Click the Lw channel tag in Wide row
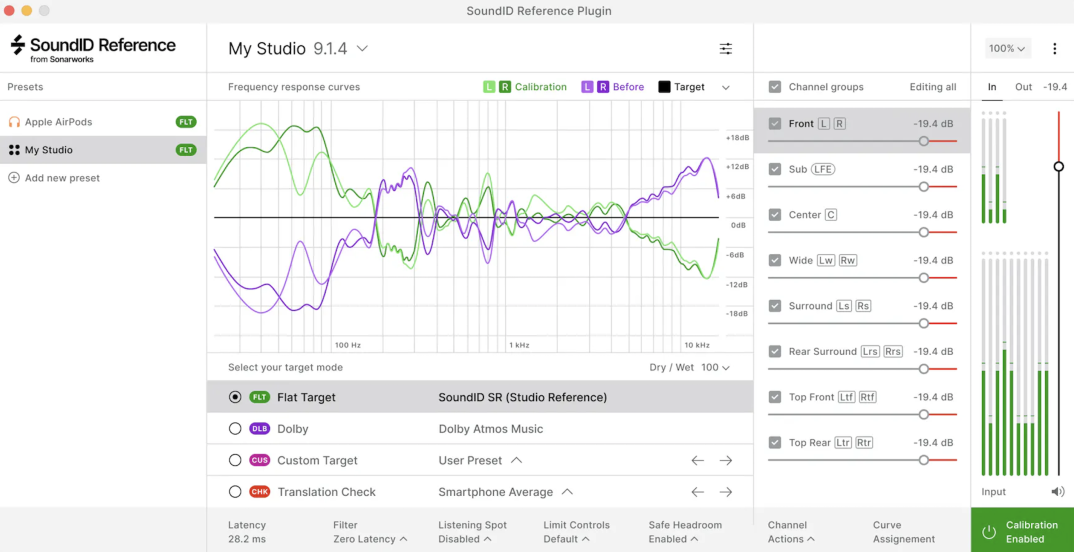The image size is (1074, 552). [826, 260]
